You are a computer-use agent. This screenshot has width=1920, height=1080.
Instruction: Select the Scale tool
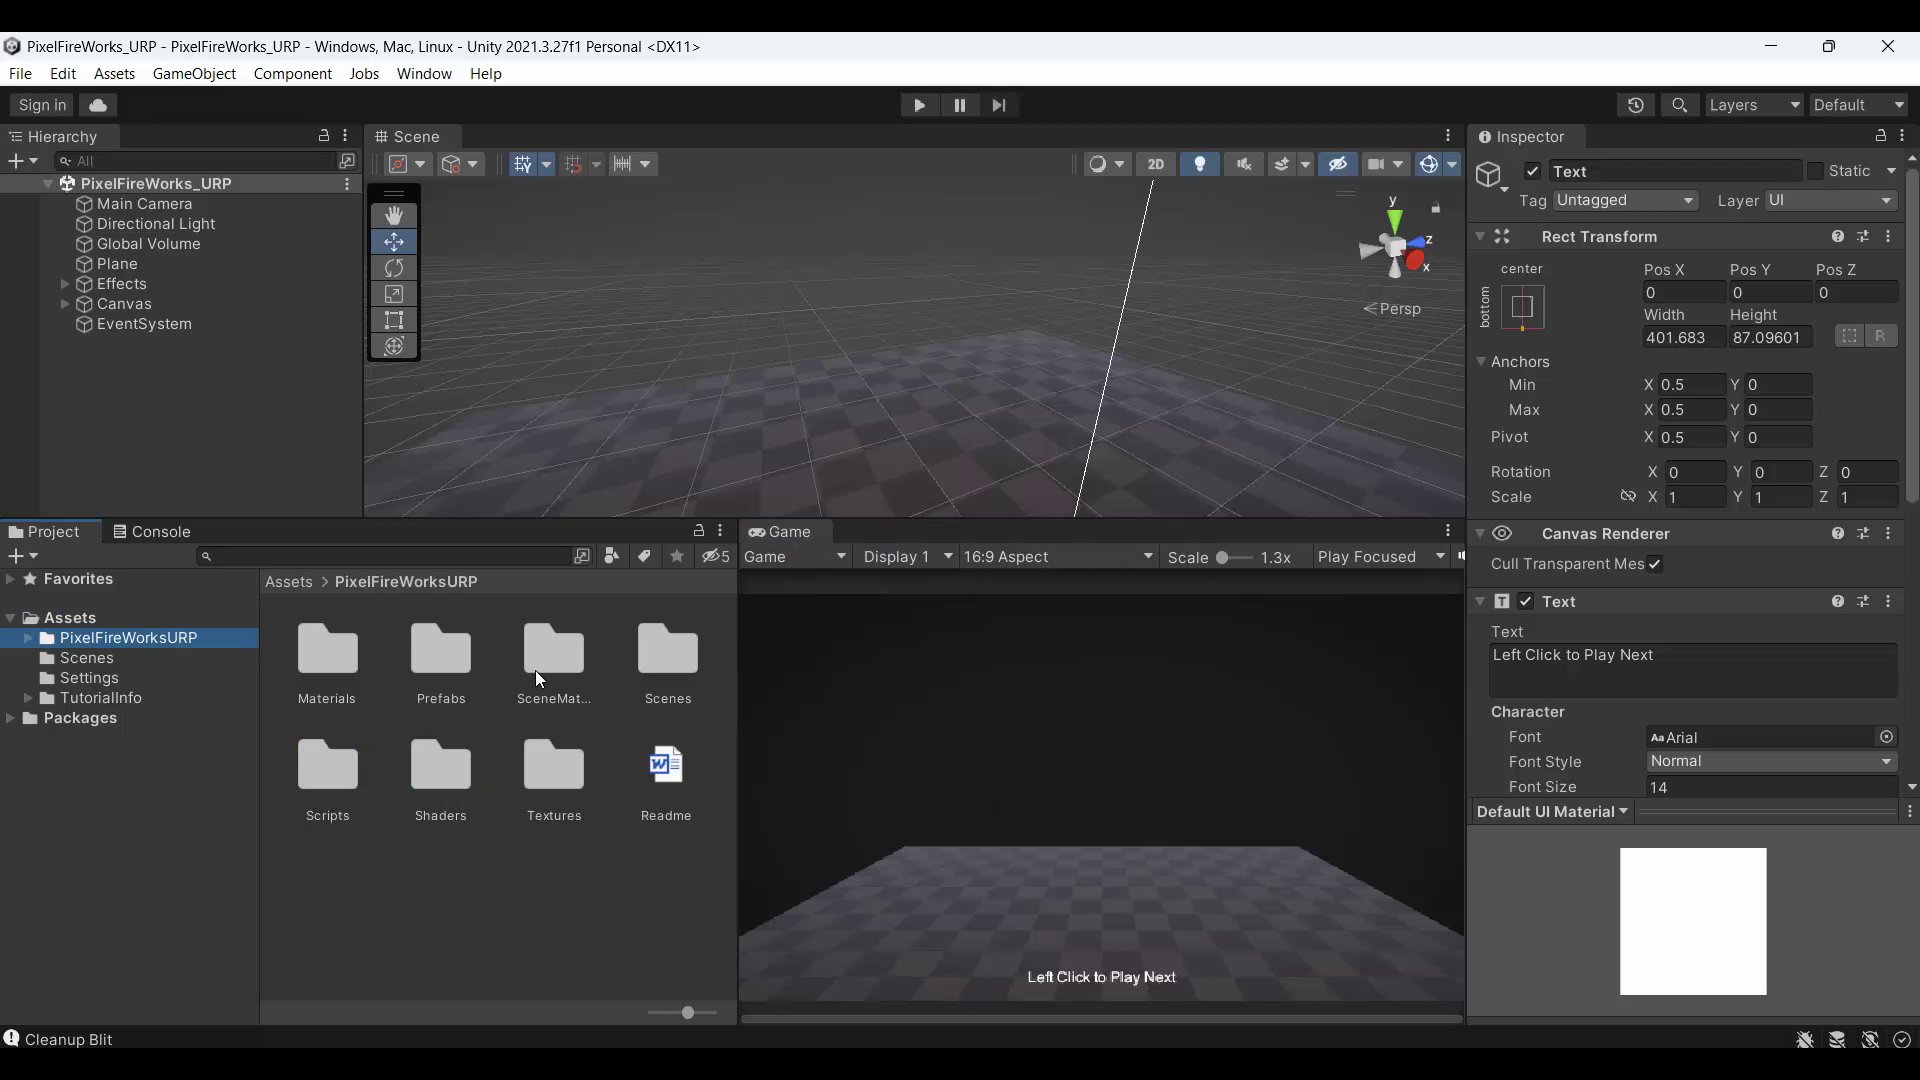[394, 294]
